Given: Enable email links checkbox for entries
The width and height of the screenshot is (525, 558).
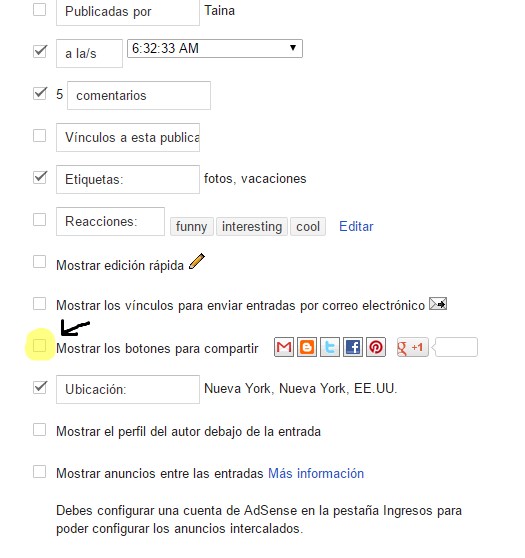Looking at the screenshot, I should tap(40, 304).
